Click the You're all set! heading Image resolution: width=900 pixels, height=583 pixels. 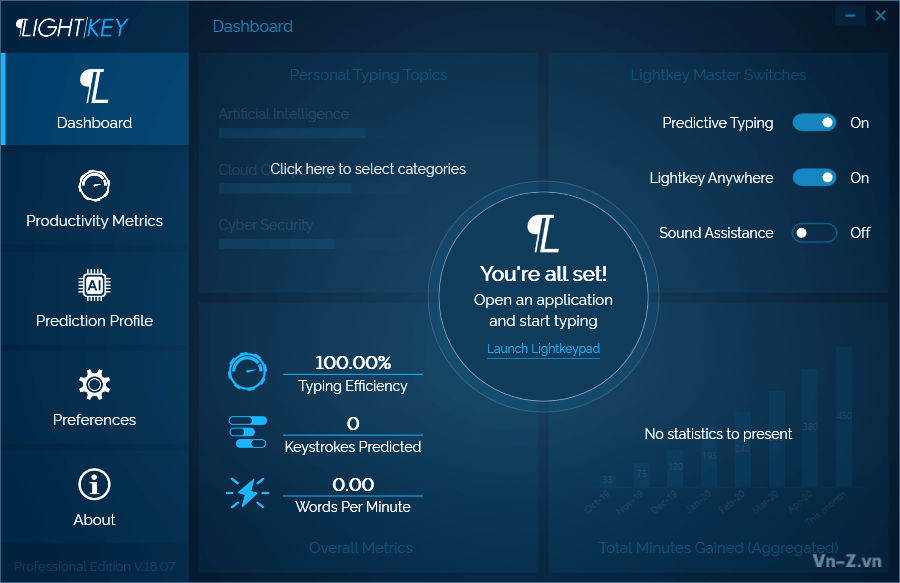tap(543, 274)
